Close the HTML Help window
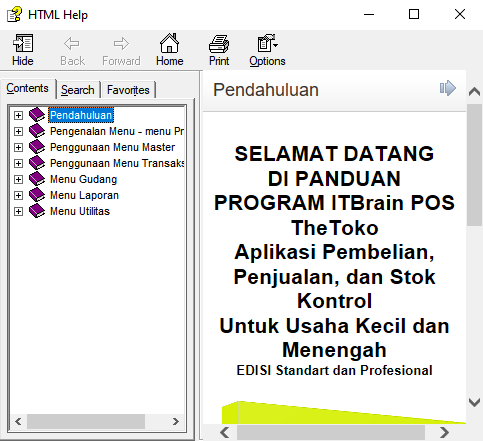This screenshot has width=483, height=441. point(460,14)
